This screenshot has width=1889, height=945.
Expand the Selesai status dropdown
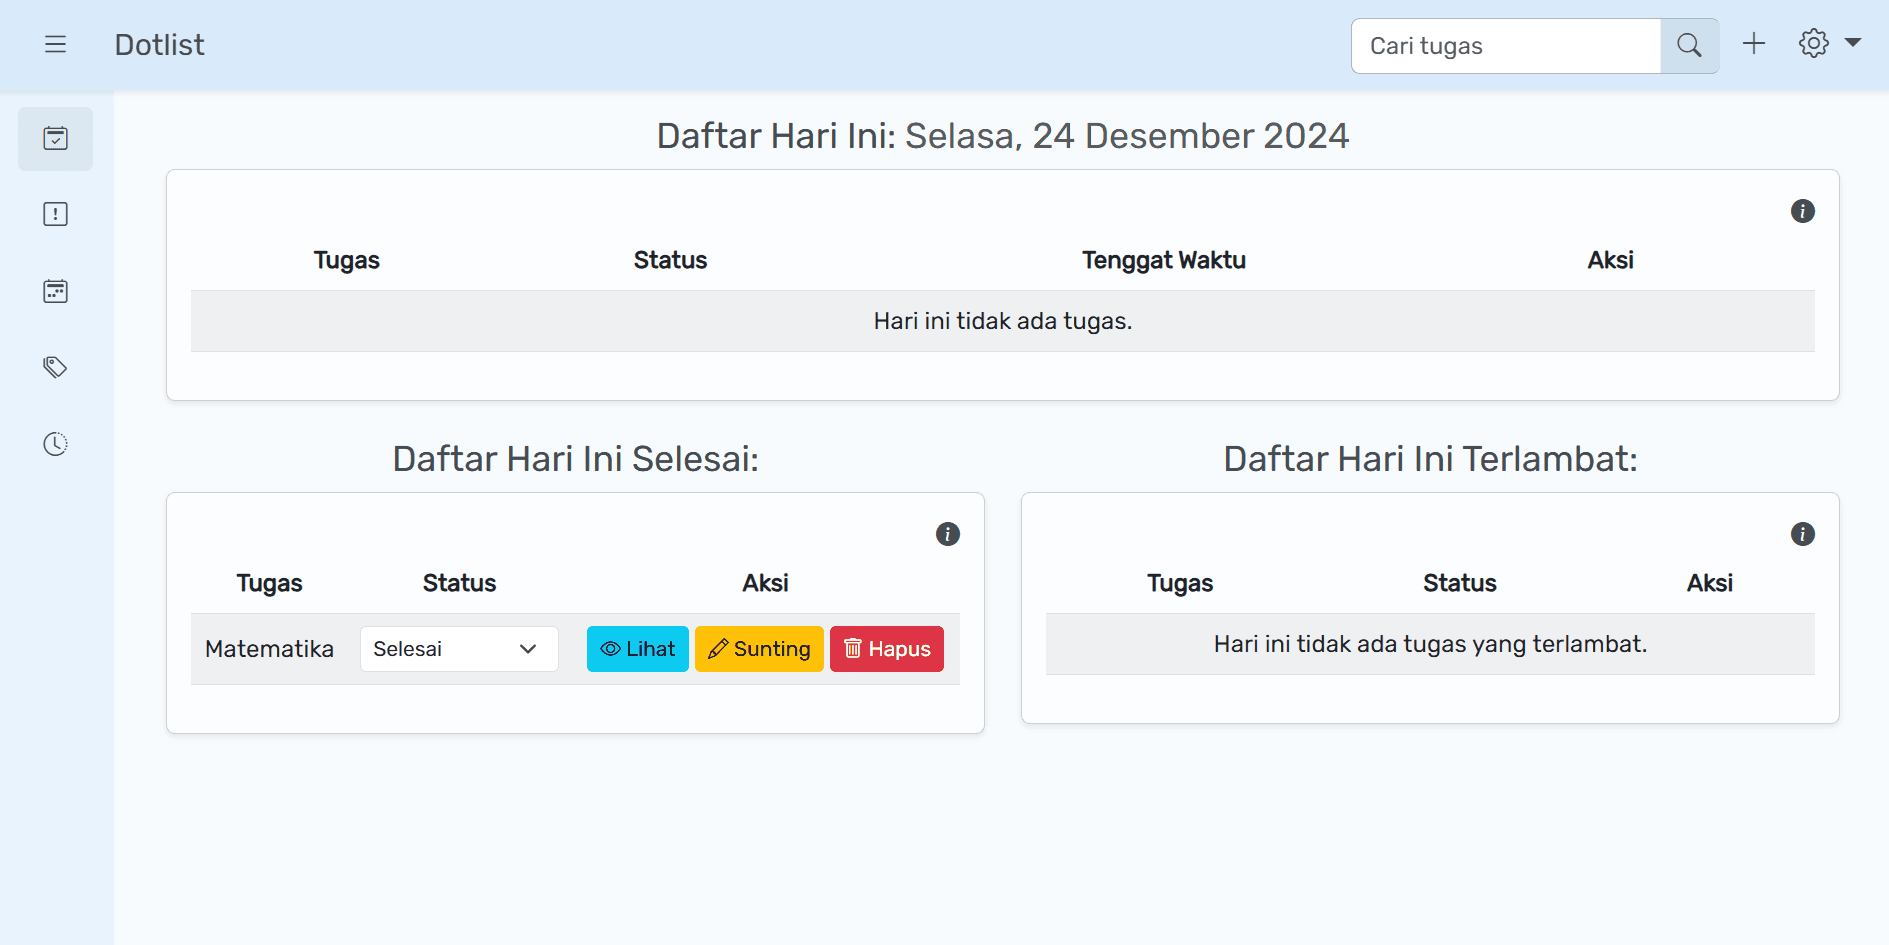point(459,649)
